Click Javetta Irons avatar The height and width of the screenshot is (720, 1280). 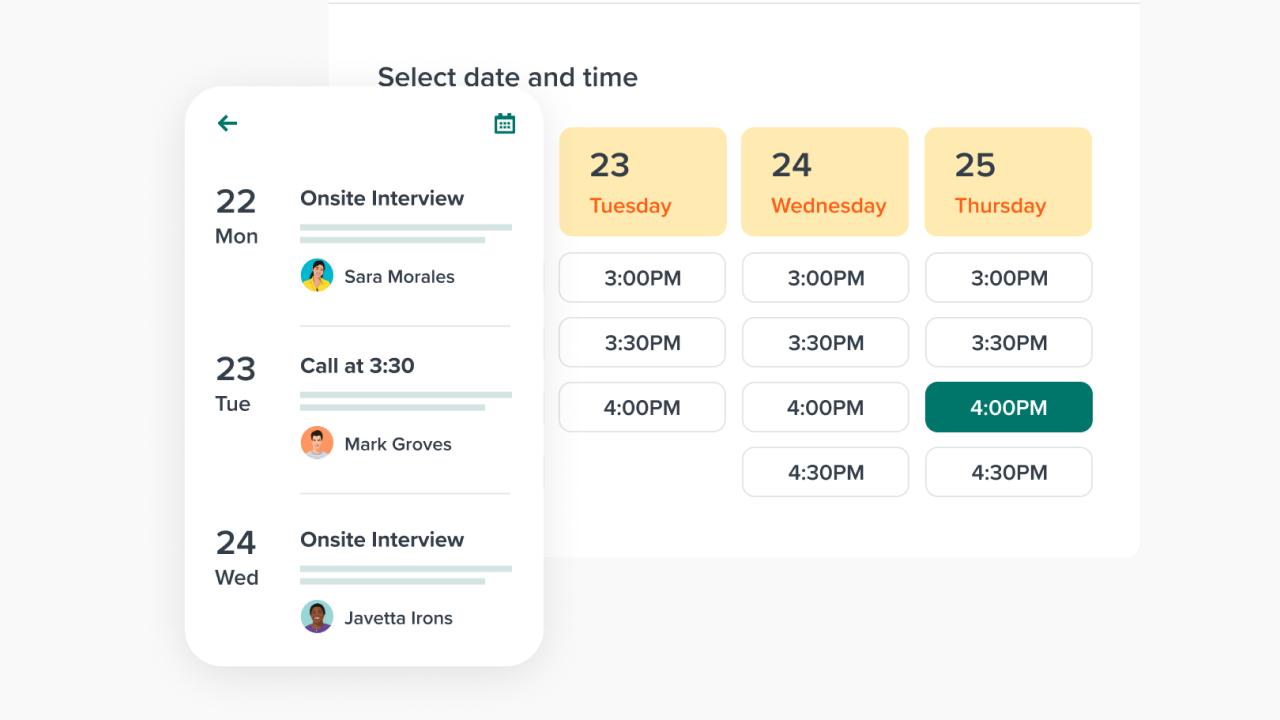coord(317,617)
